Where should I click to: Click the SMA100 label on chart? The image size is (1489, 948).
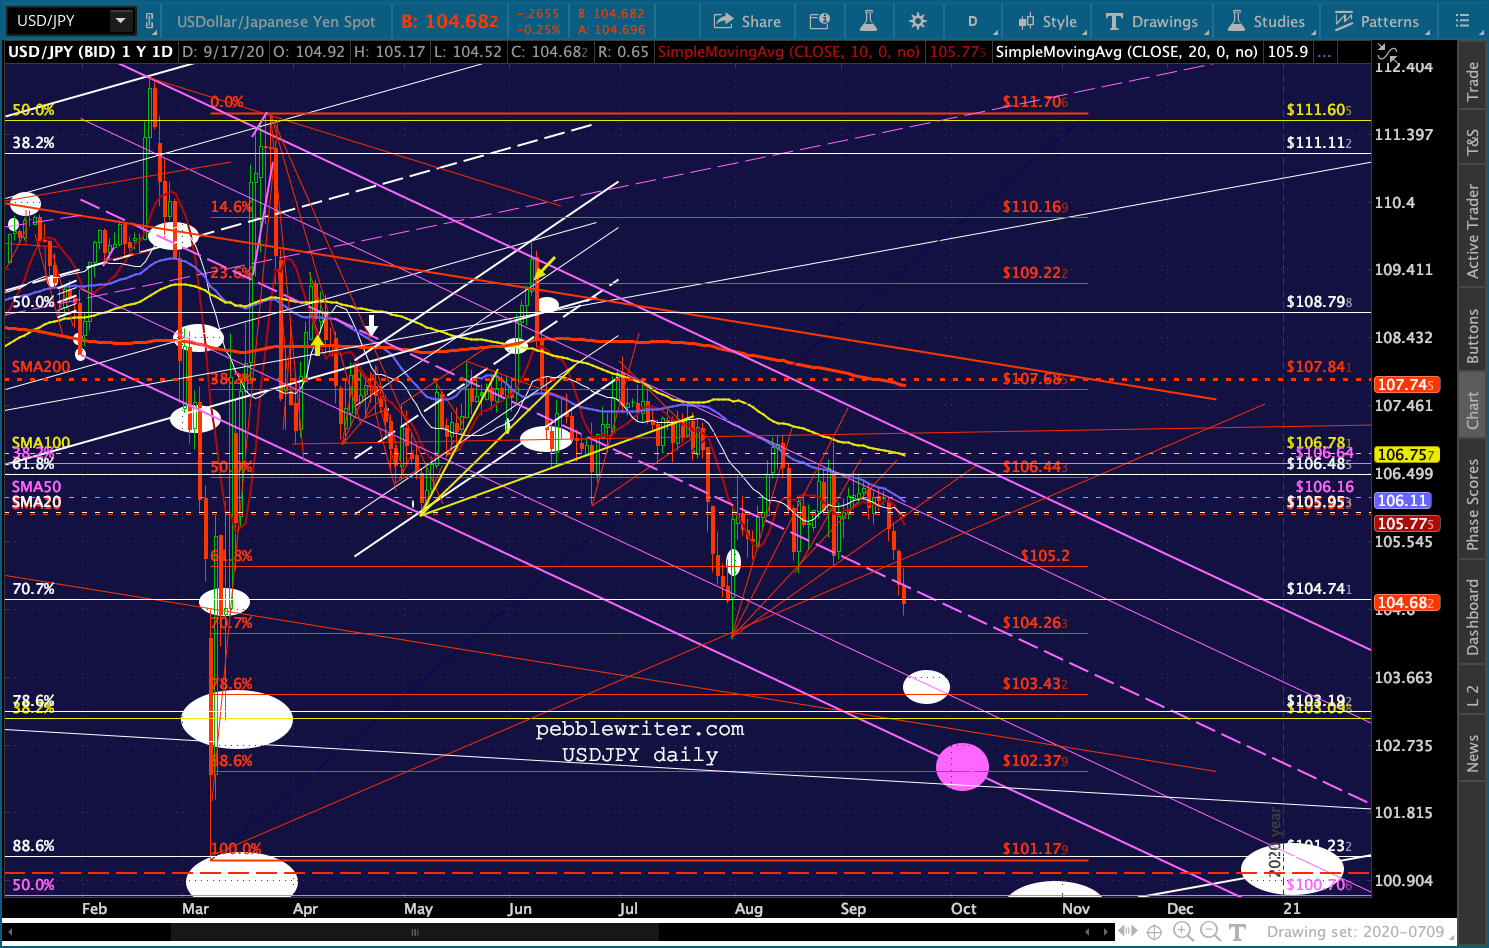pos(41,443)
